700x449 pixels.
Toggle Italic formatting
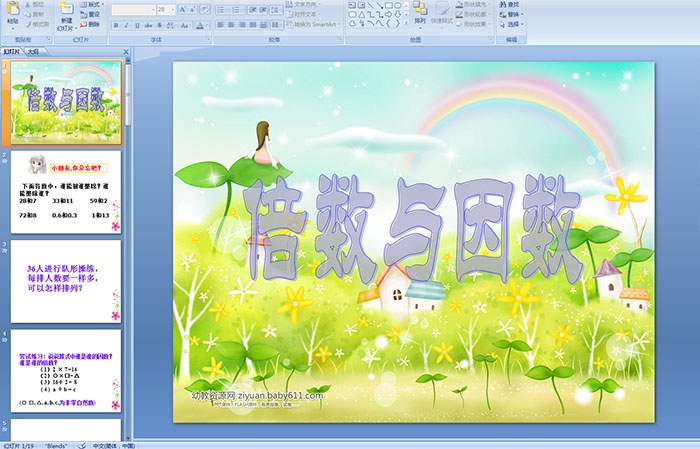pyautogui.click(x=126, y=25)
